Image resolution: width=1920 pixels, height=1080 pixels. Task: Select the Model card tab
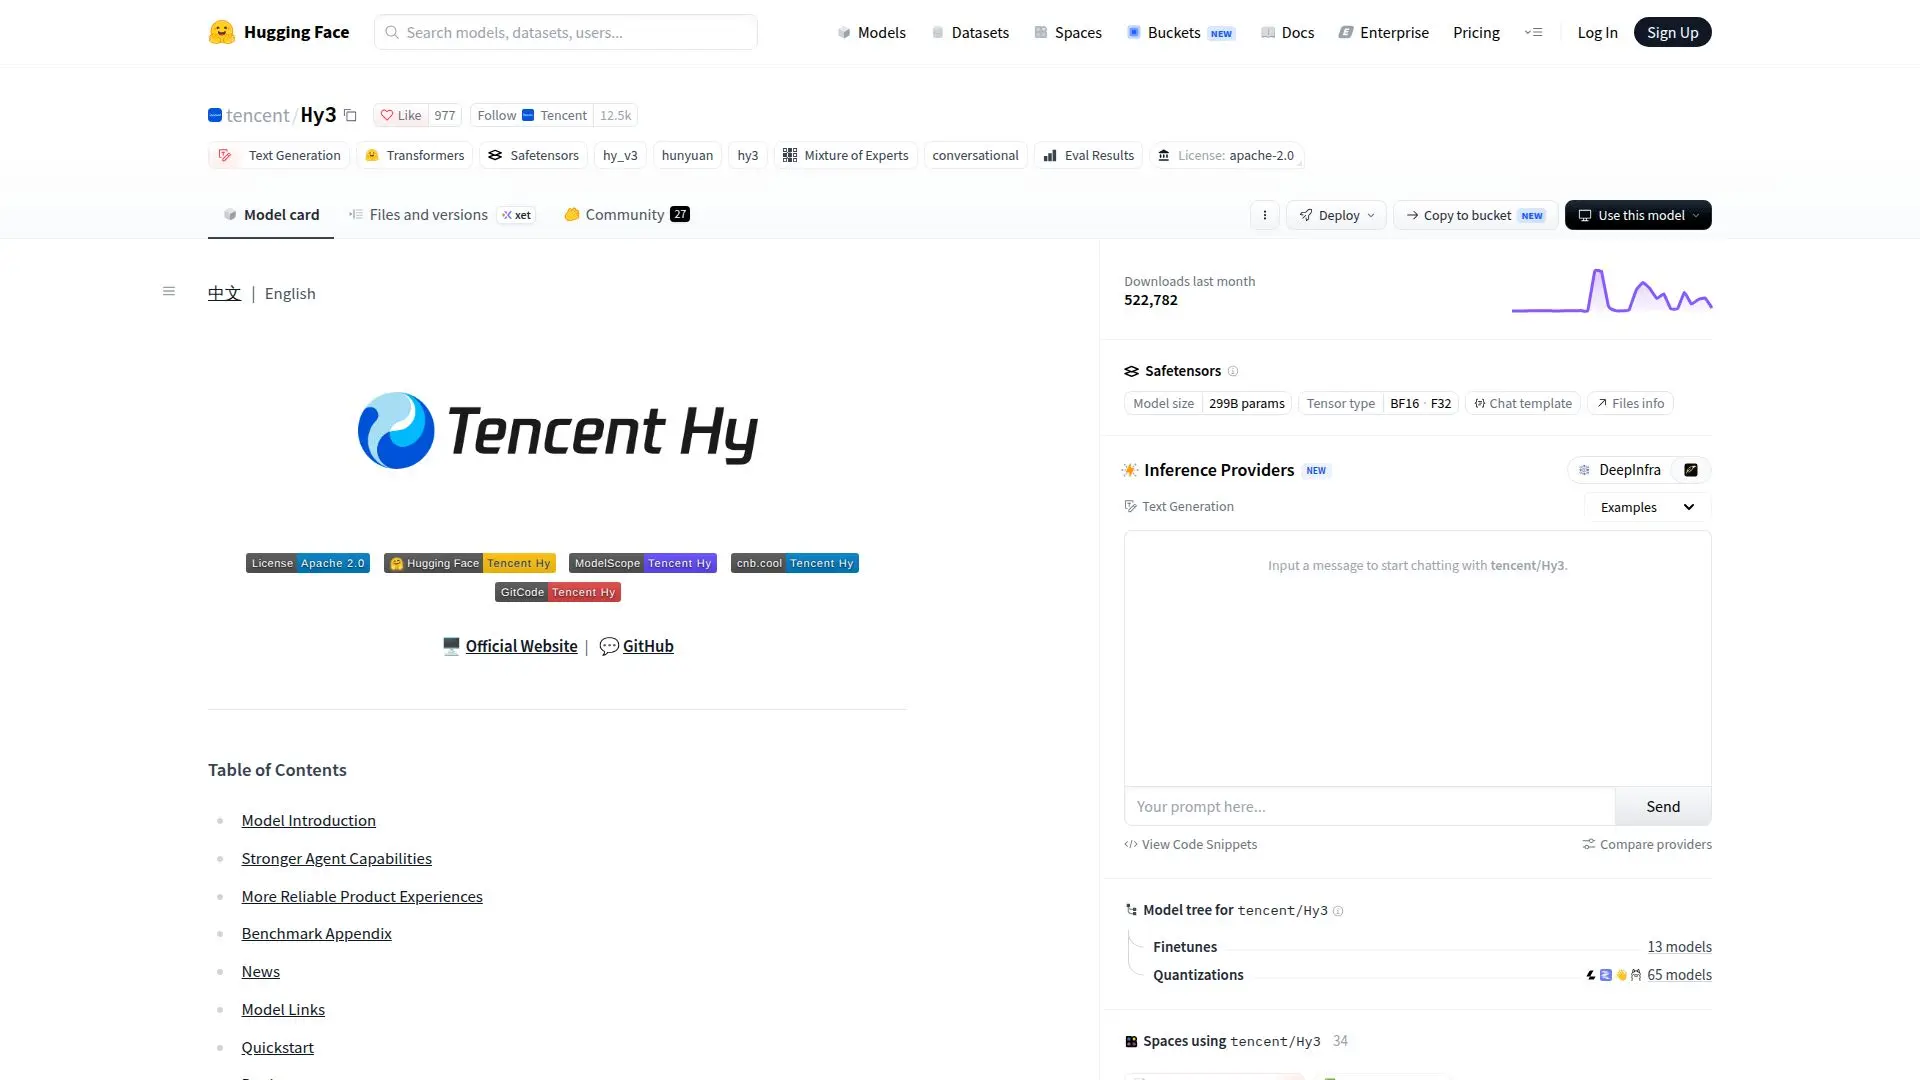[x=271, y=215]
